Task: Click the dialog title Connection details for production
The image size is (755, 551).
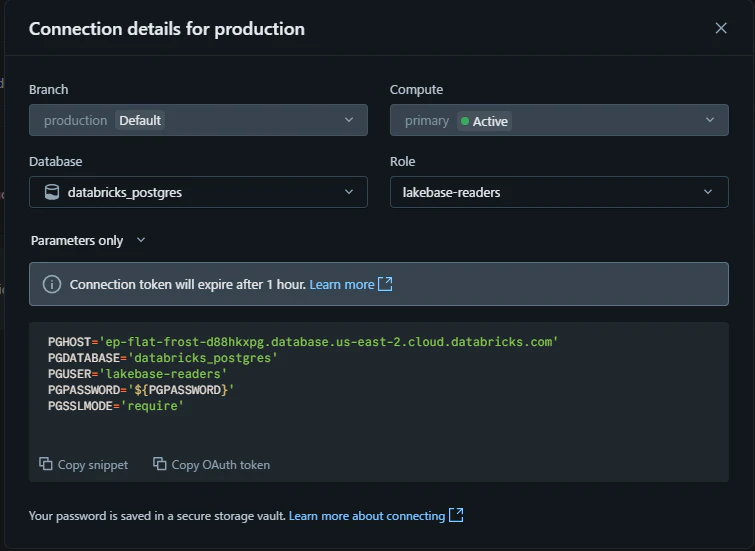Action: (x=167, y=29)
